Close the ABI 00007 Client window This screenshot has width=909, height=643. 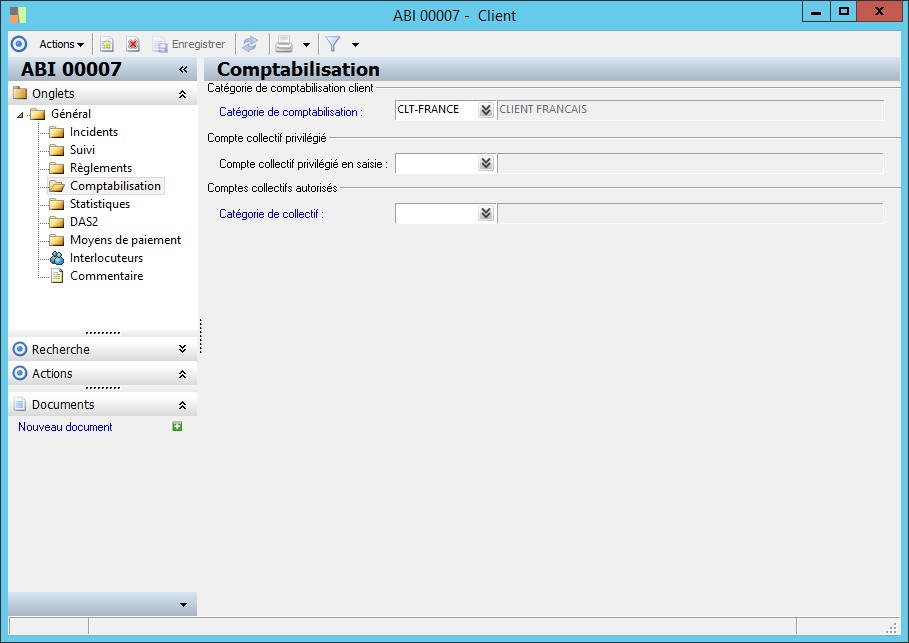pos(879,11)
